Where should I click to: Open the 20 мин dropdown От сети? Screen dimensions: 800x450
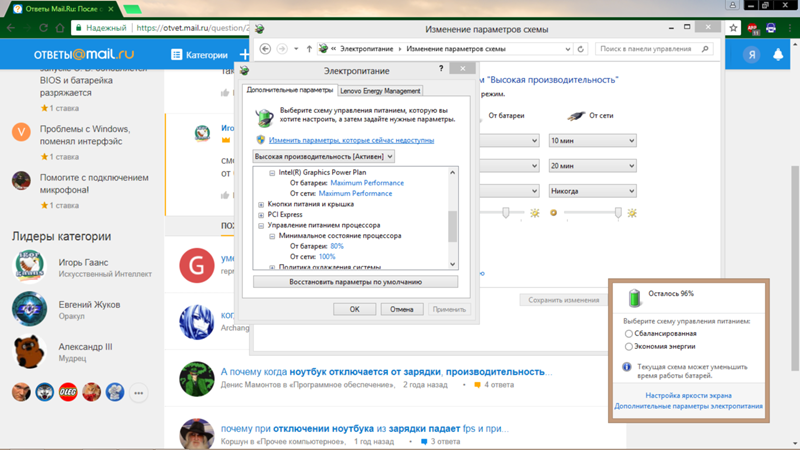[592, 166]
